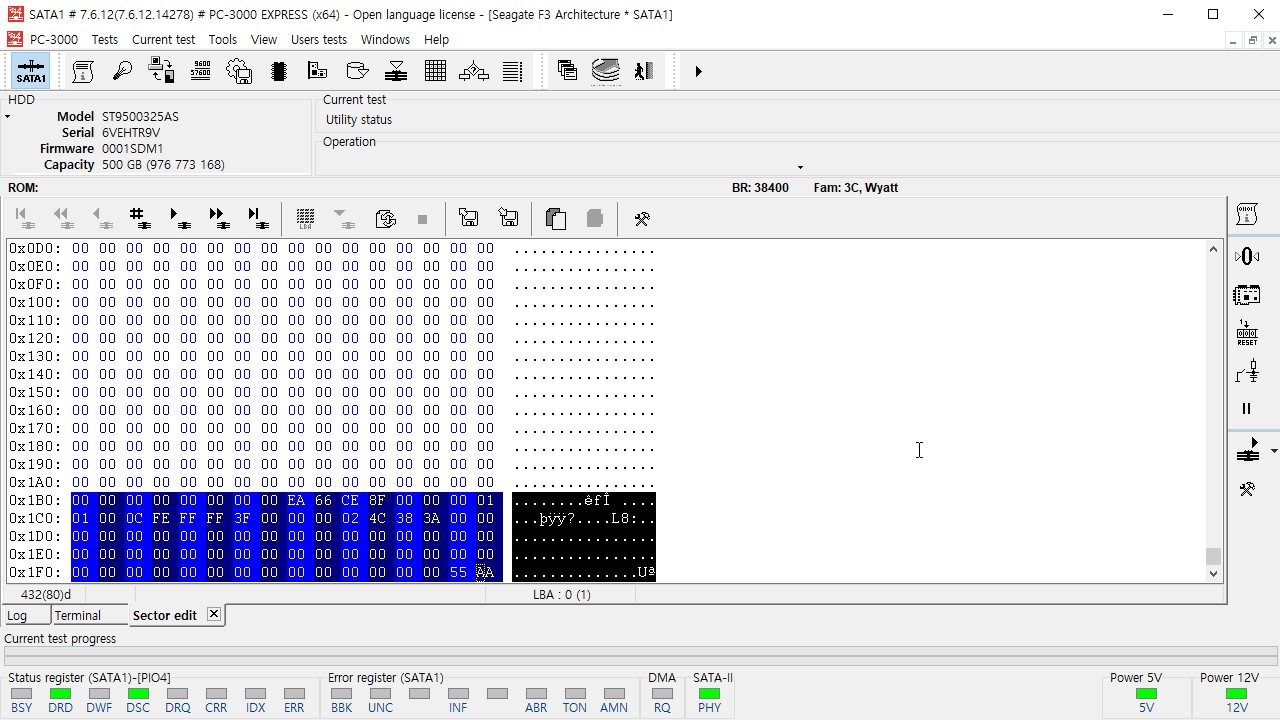1280x720 pixels.
Task: Open dropdown next to sidebar run icon
Action: [x=1272, y=451]
